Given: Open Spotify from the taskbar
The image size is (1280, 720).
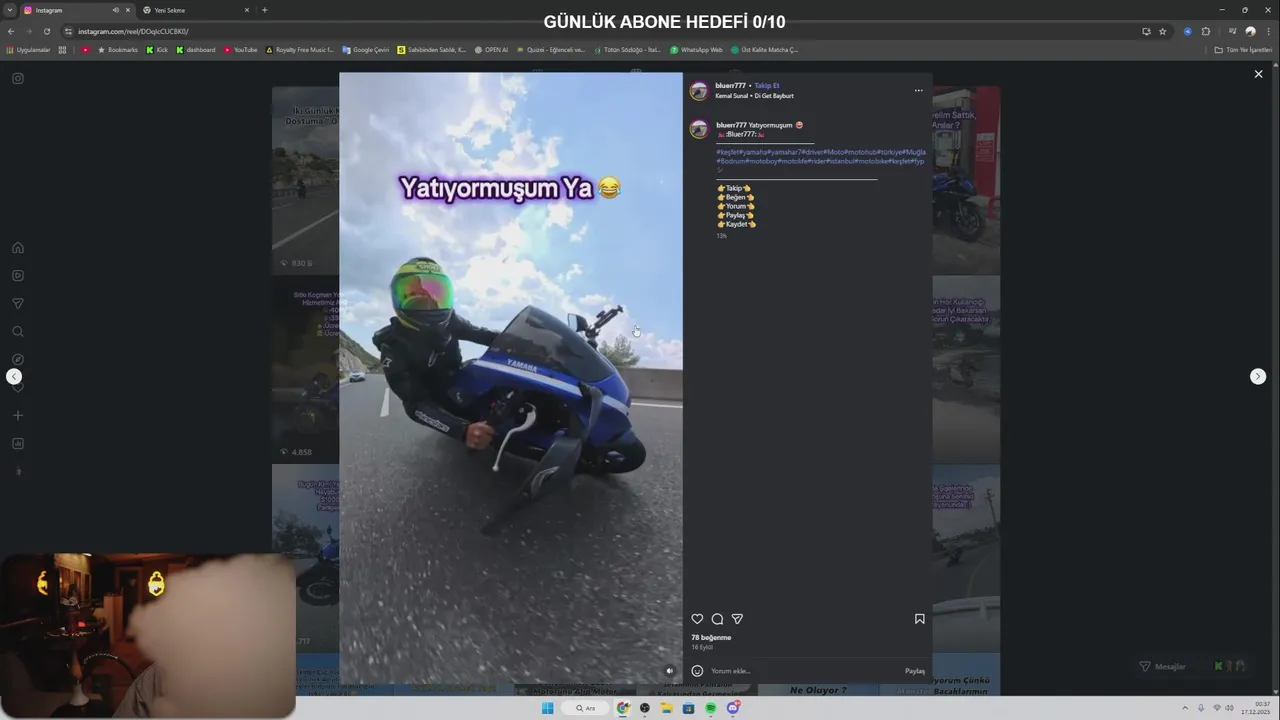Looking at the screenshot, I should [710, 708].
